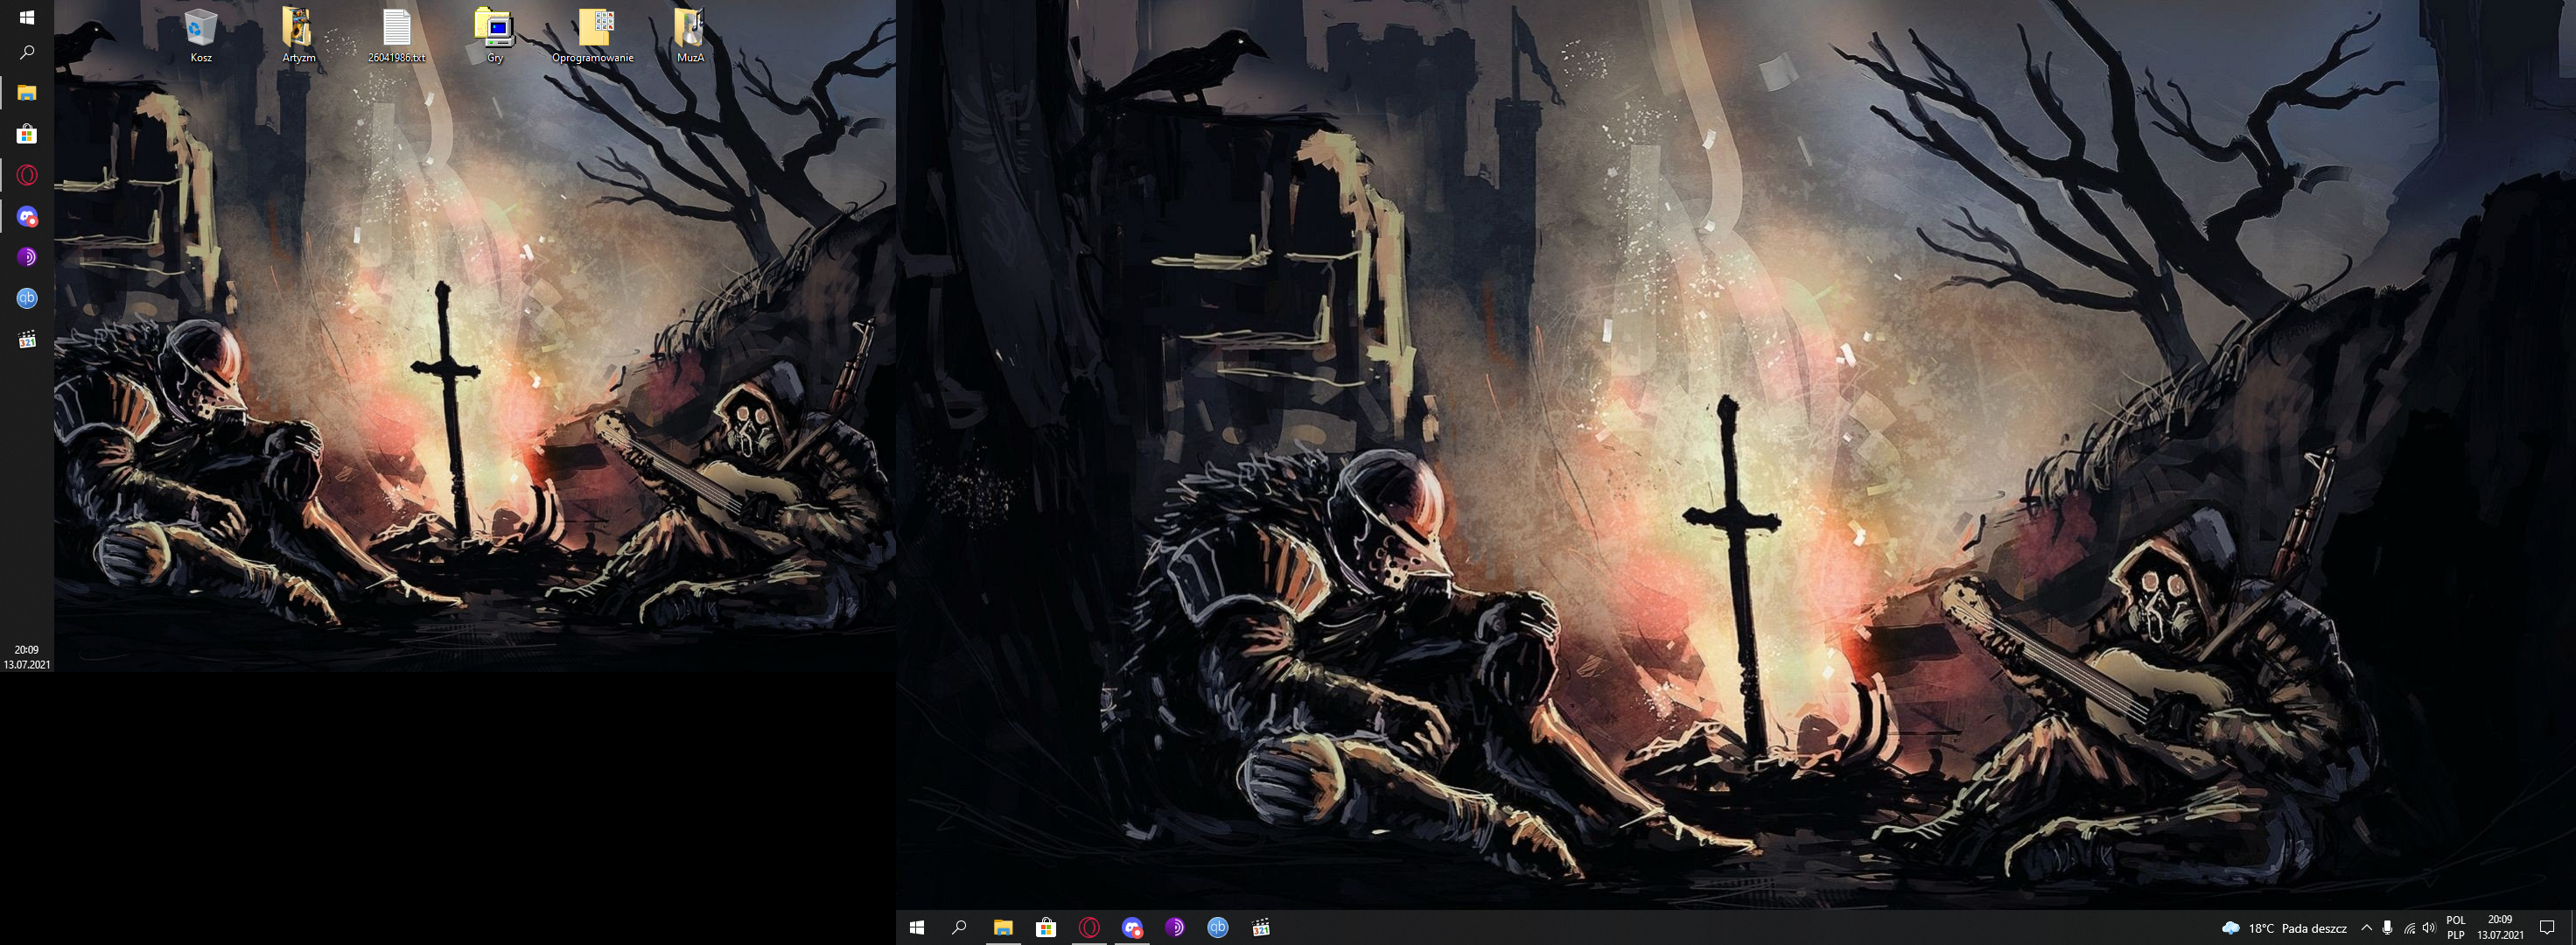Open File Explorer on the horizontal bottom taskbar
This screenshot has height=945, width=2576.
tap(1003, 927)
